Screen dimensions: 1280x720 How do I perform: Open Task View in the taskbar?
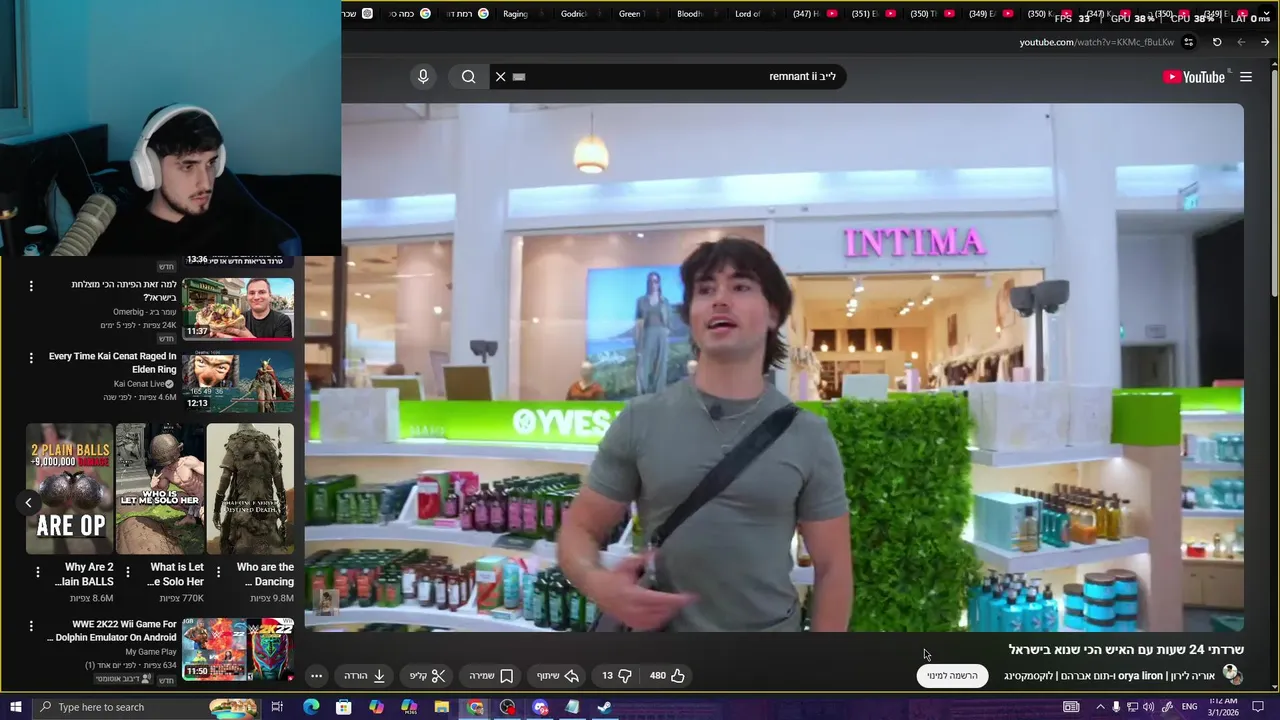coord(277,707)
